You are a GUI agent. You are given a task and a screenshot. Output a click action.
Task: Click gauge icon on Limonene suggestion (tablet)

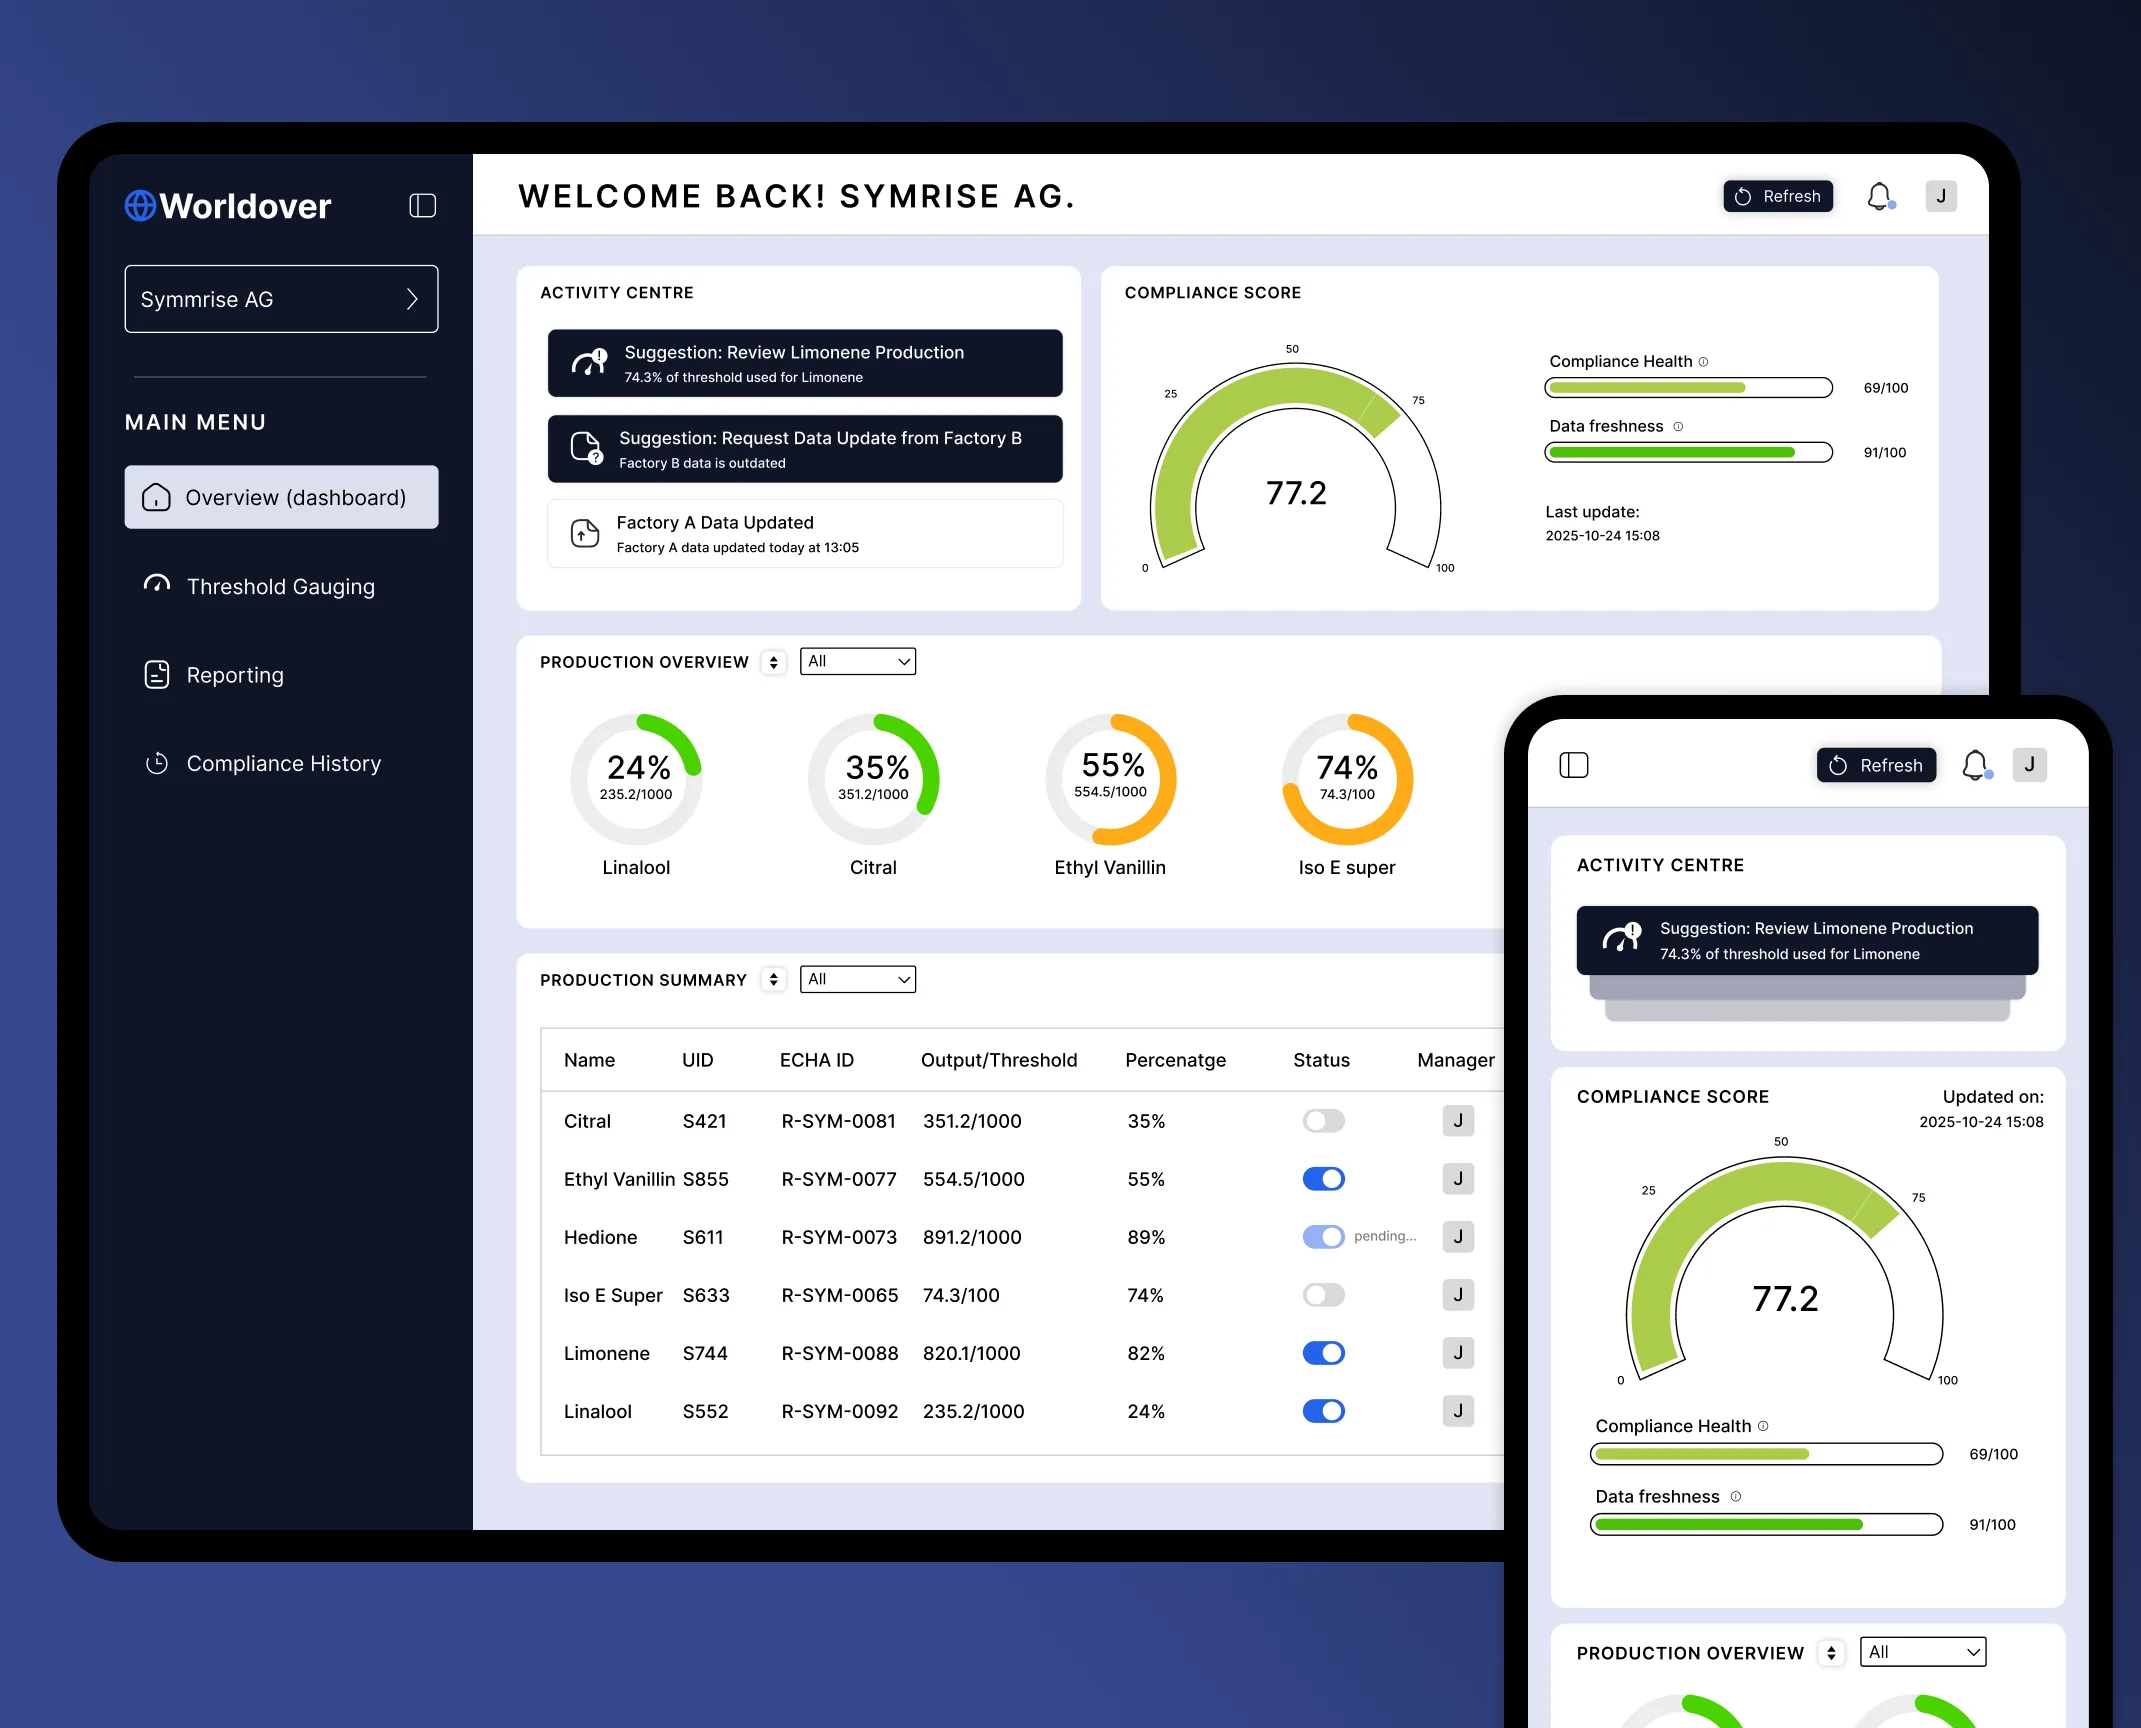pos(589,362)
